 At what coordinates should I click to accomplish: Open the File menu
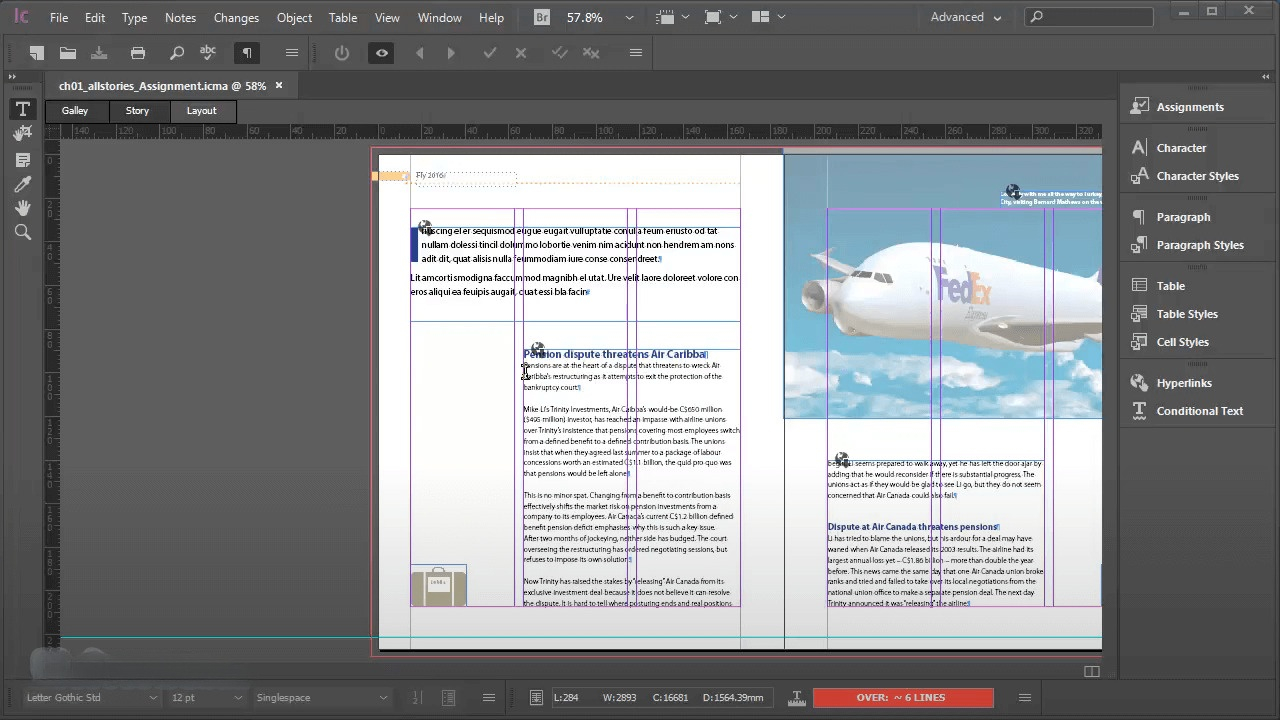point(59,18)
